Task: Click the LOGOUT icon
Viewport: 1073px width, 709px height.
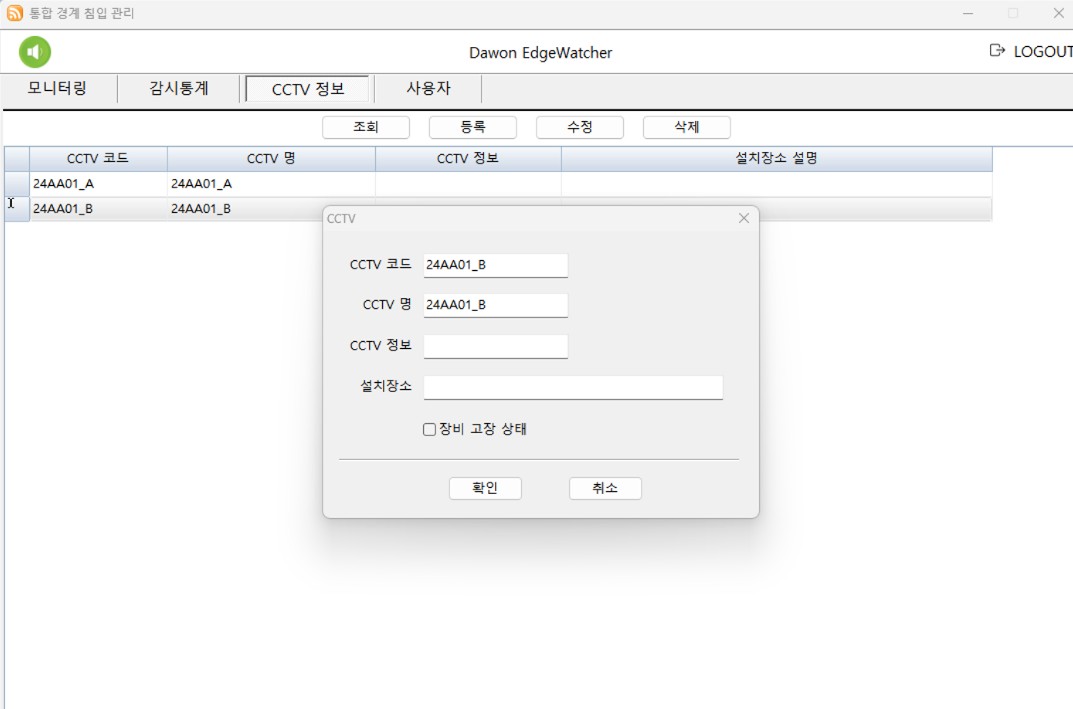Action: point(996,51)
